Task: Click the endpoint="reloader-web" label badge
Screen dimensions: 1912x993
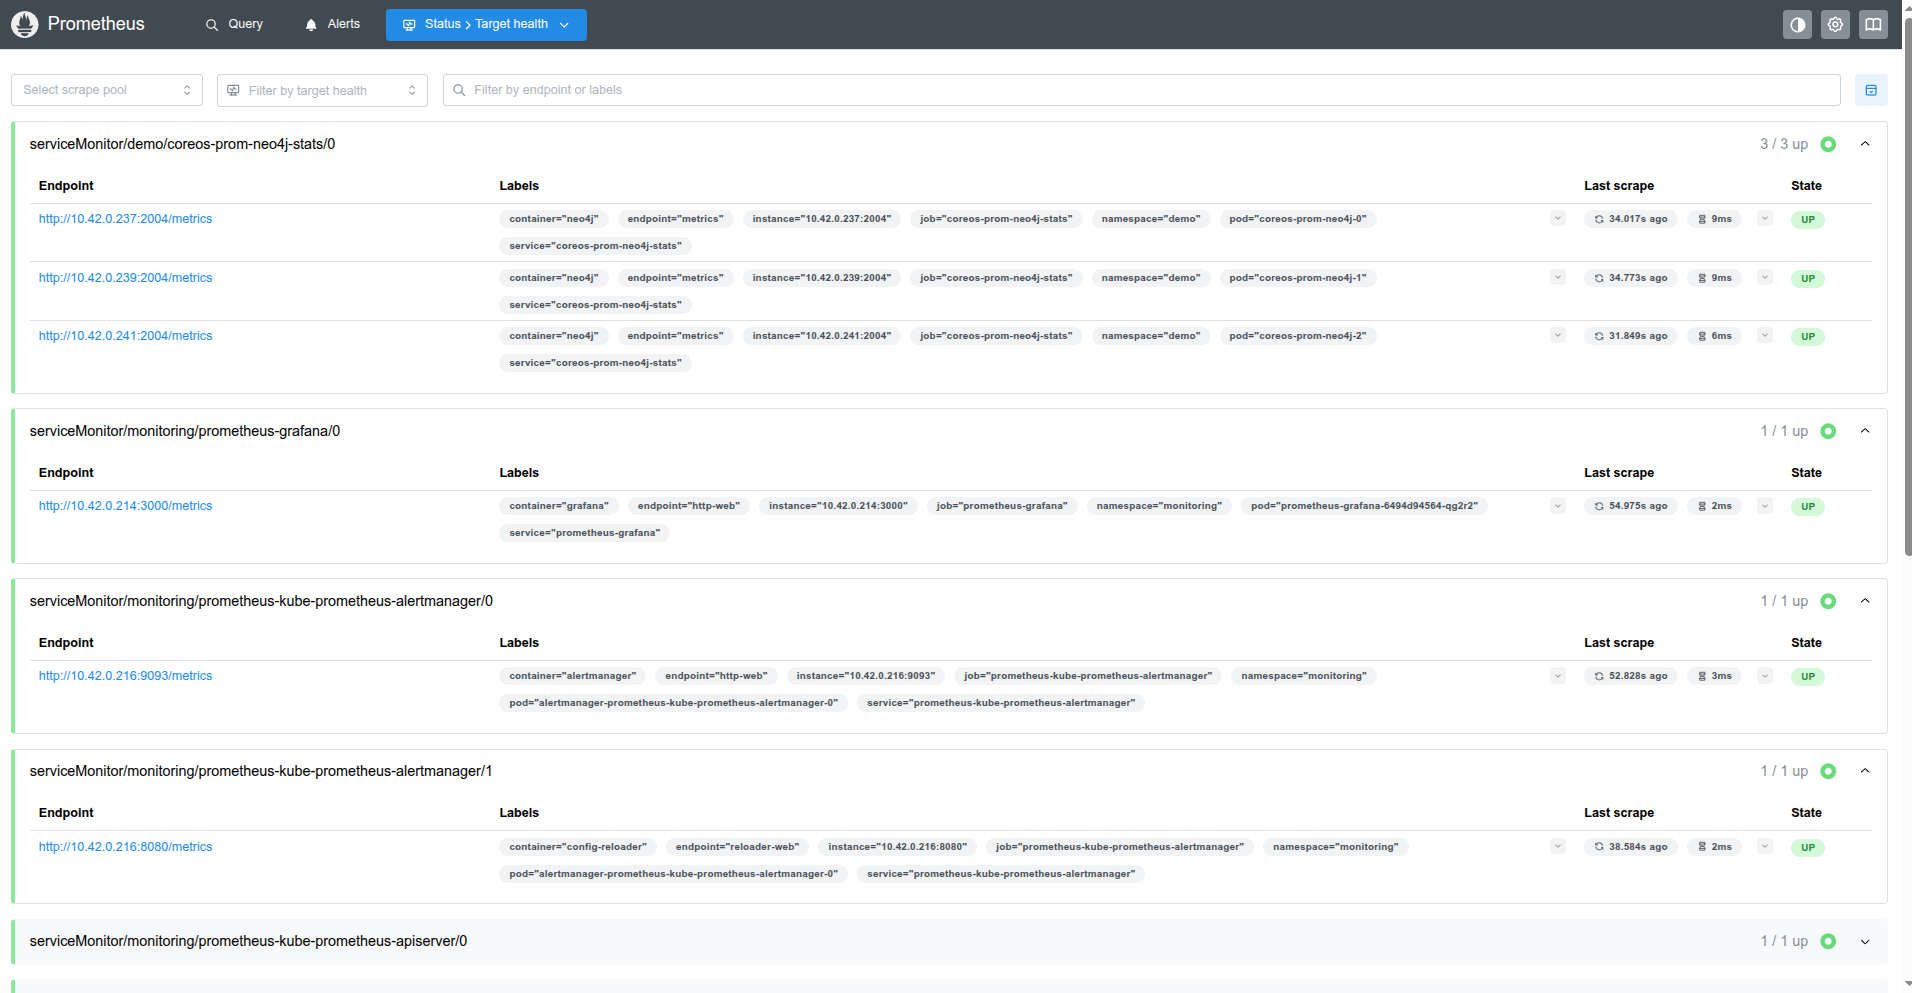Action: point(737,847)
